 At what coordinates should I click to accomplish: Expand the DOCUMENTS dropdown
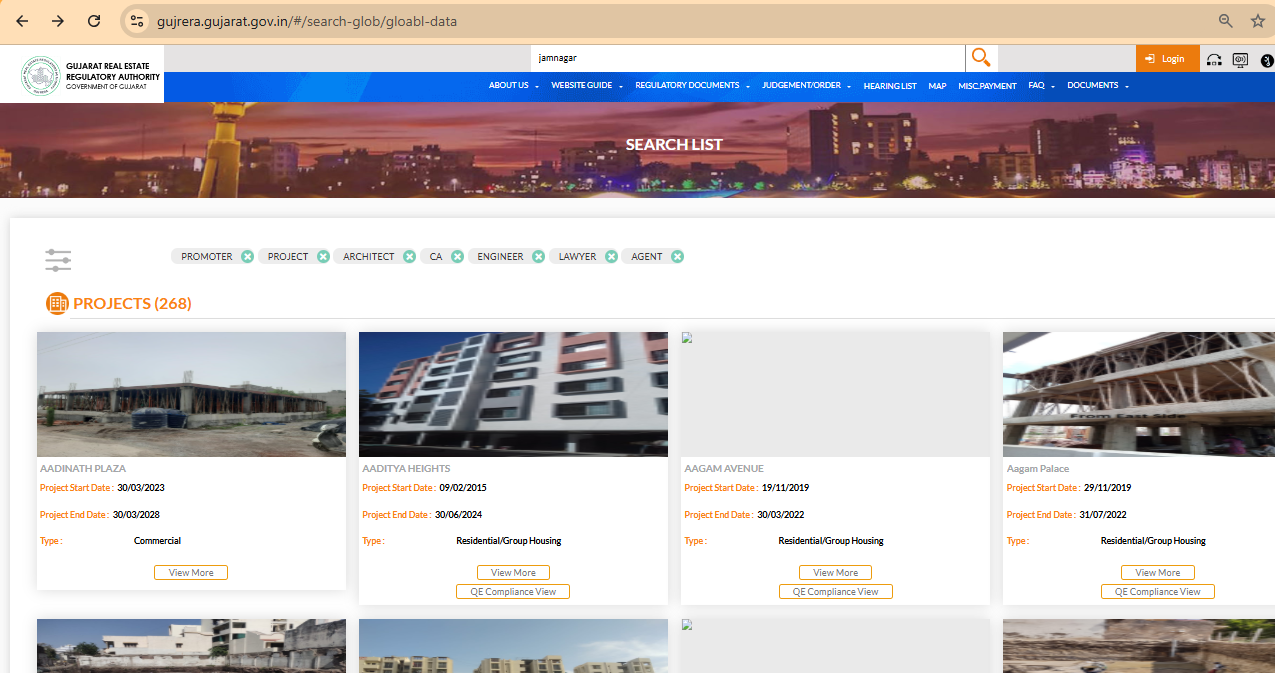(x=1098, y=86)
